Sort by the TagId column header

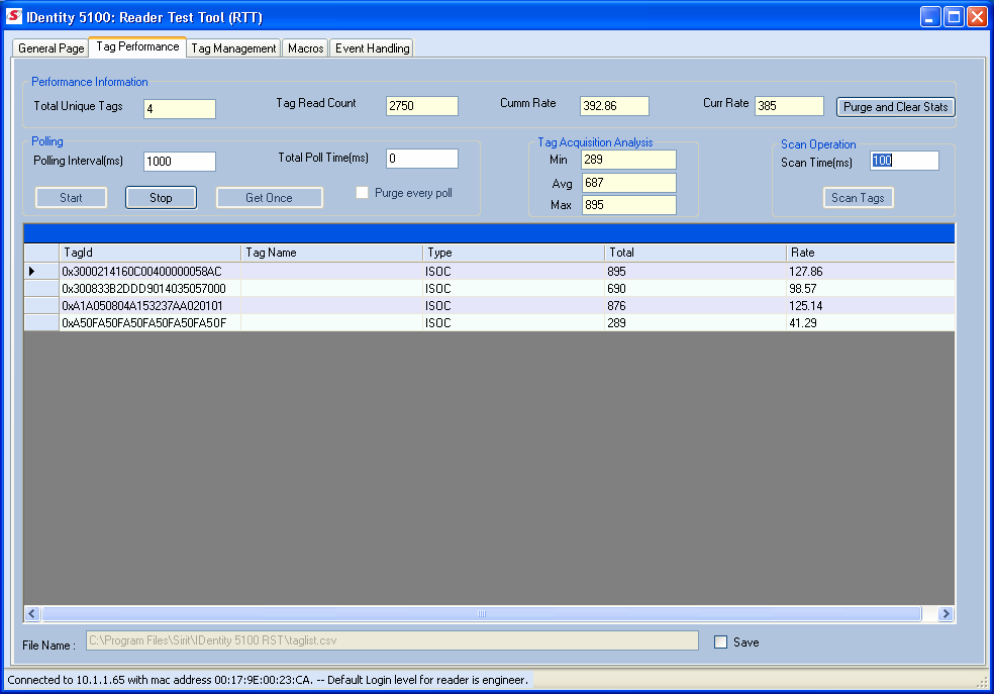[x=150, y=253]
